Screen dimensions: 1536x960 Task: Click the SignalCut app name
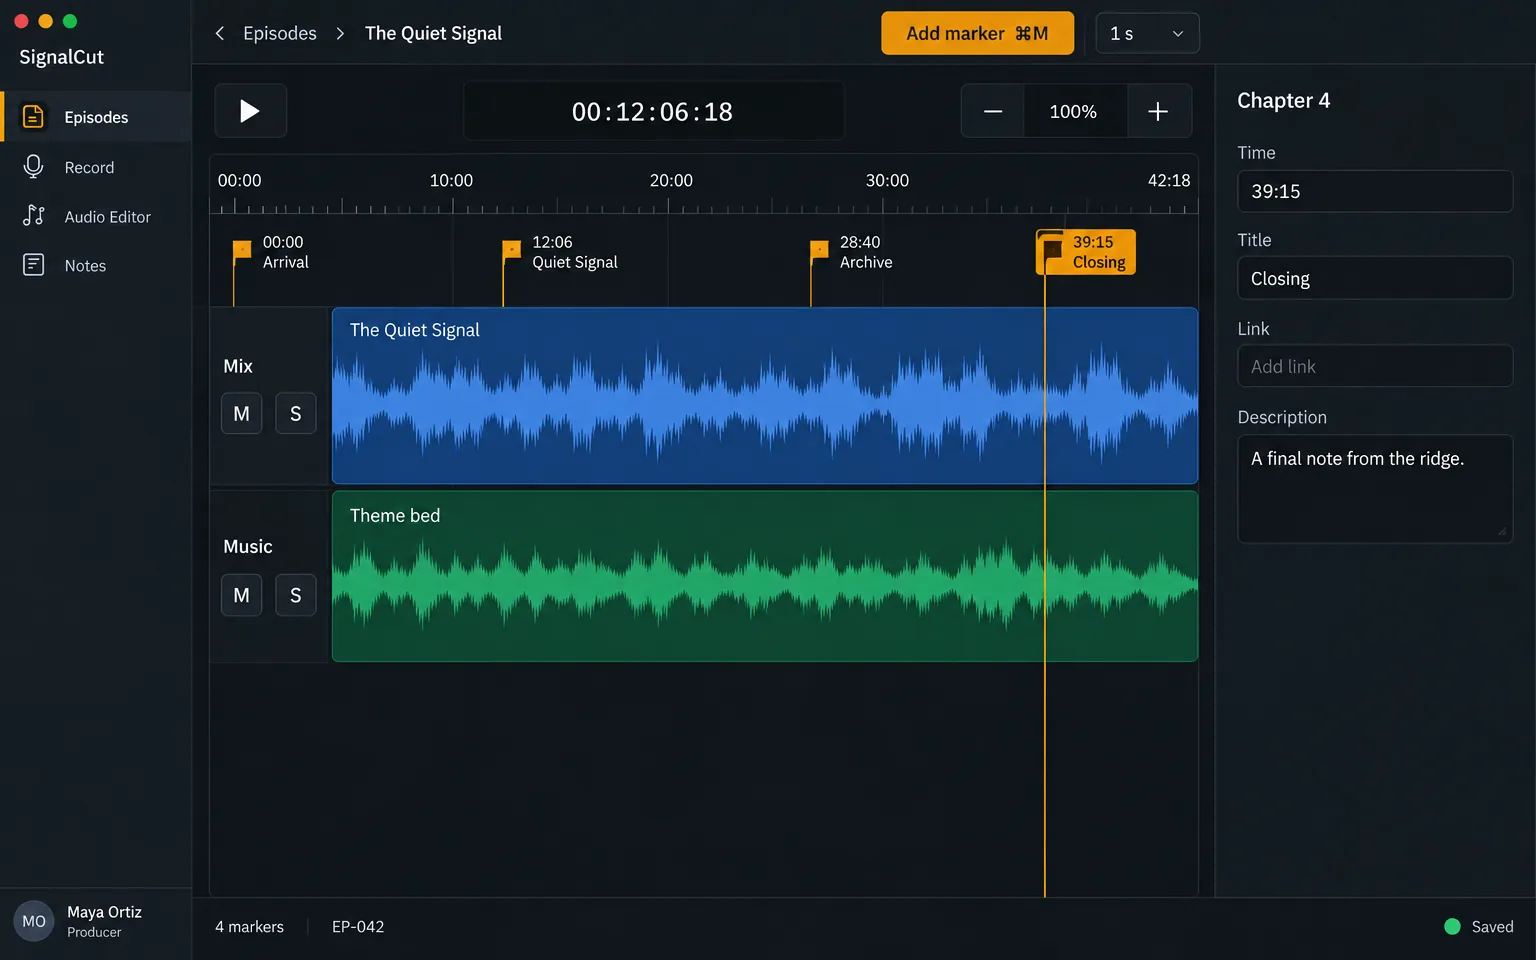(x=61, y=57)
